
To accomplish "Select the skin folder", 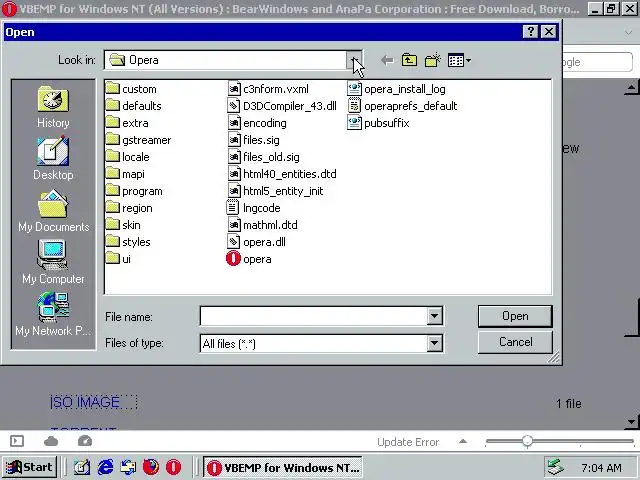I will [123, 225].
